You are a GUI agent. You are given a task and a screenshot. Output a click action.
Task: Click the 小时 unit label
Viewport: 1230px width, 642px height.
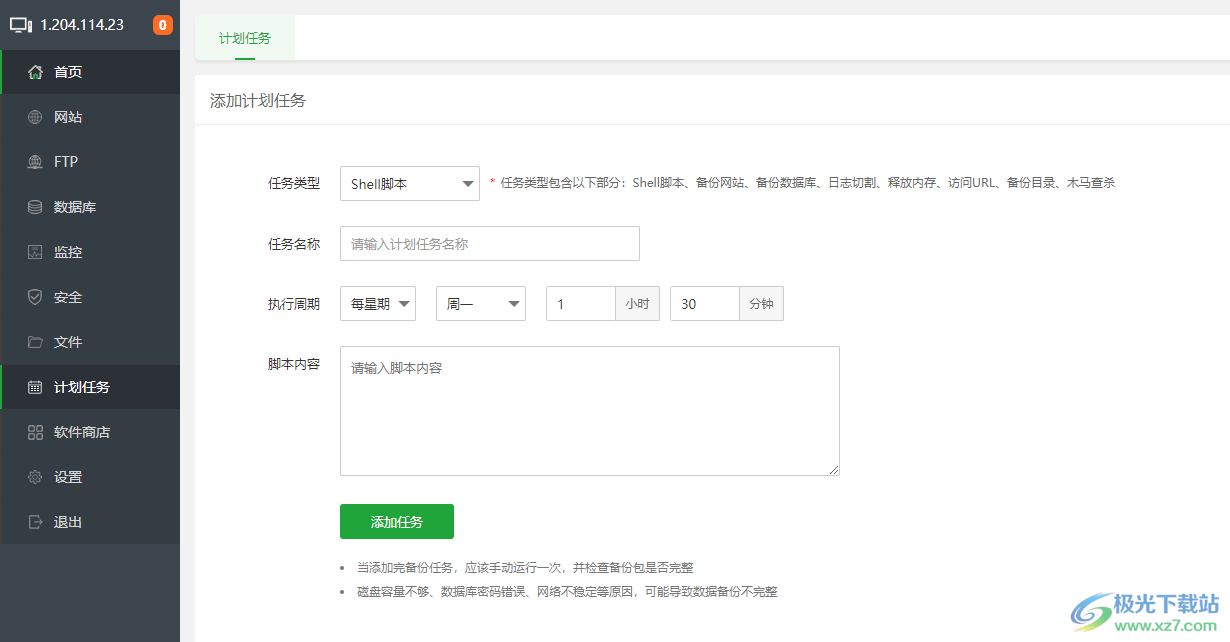637,304
